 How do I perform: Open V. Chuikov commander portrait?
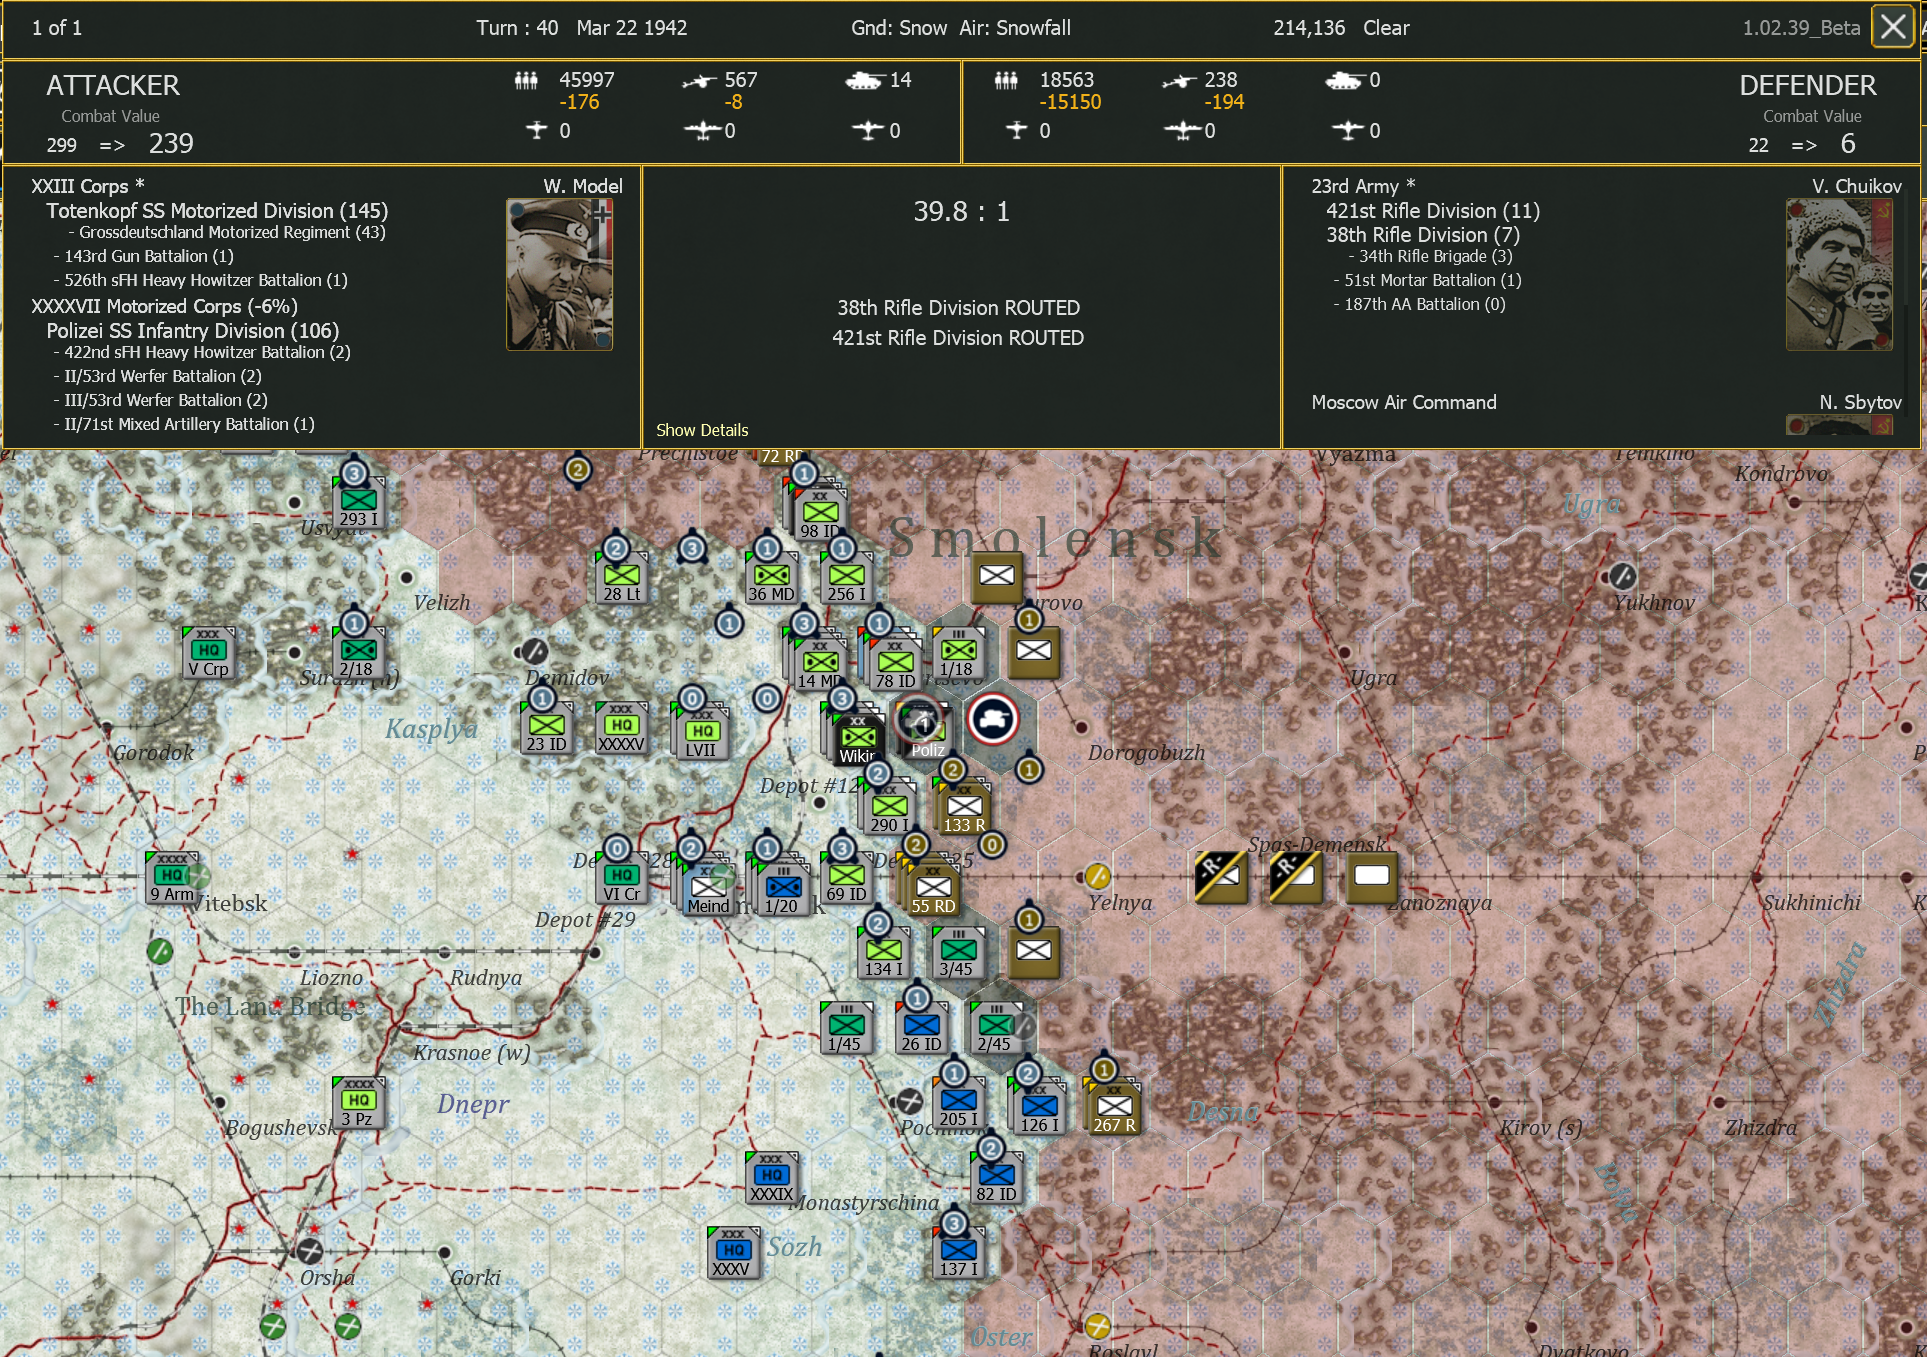(1839, 274)
